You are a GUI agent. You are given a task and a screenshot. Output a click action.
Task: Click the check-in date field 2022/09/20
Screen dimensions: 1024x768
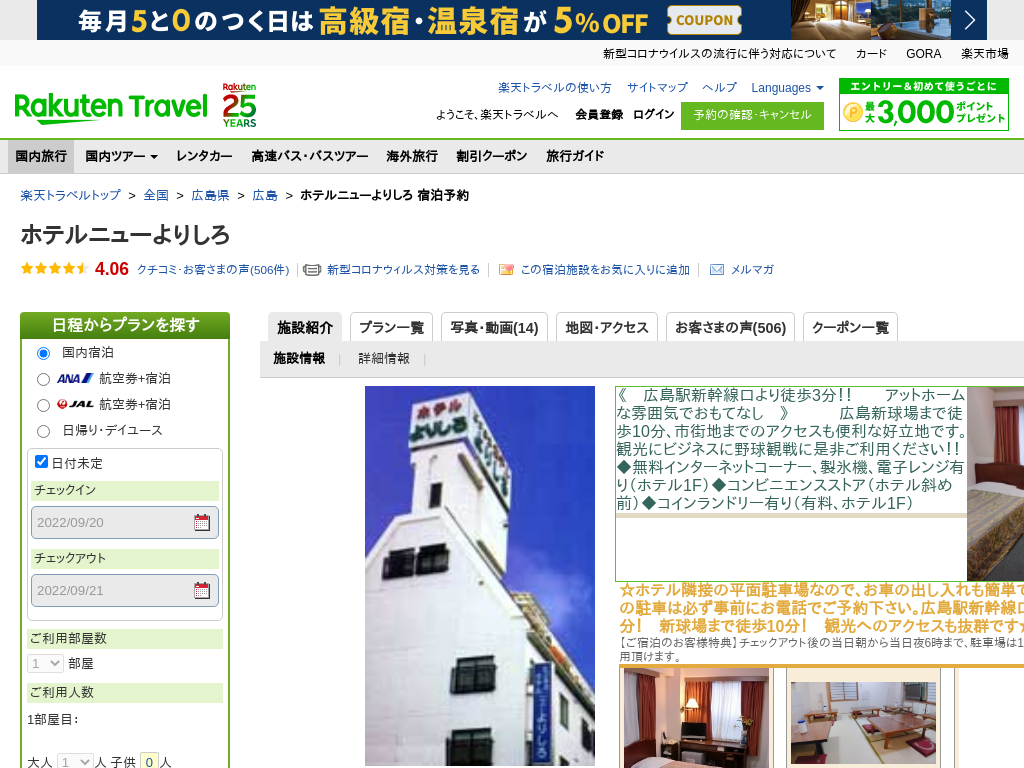125,522
